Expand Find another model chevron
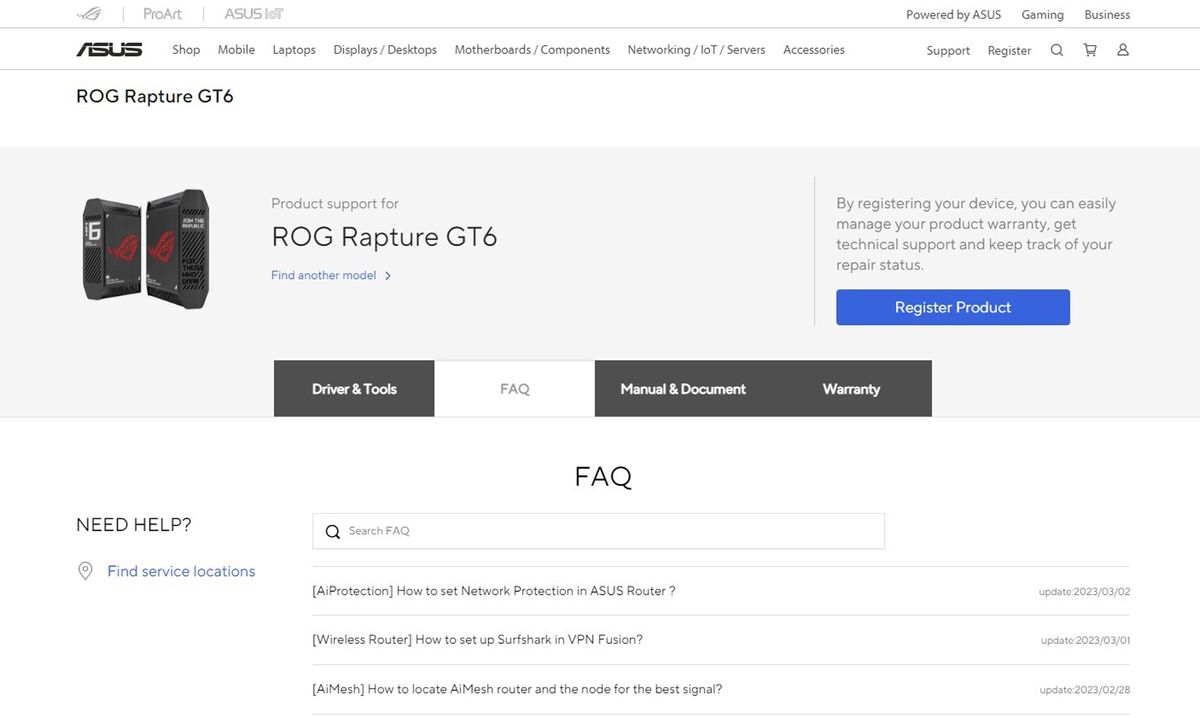 point(388,274)
